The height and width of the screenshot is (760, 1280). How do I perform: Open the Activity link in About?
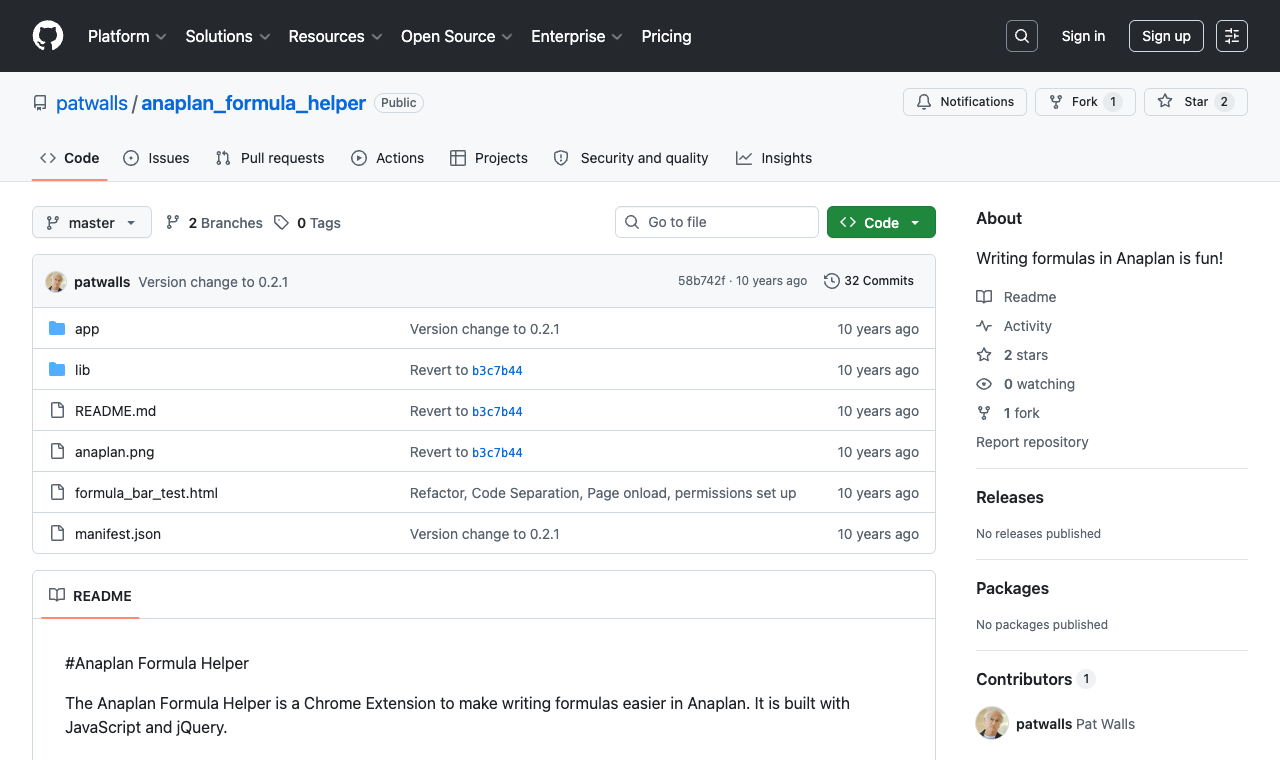pos(1014,326)
